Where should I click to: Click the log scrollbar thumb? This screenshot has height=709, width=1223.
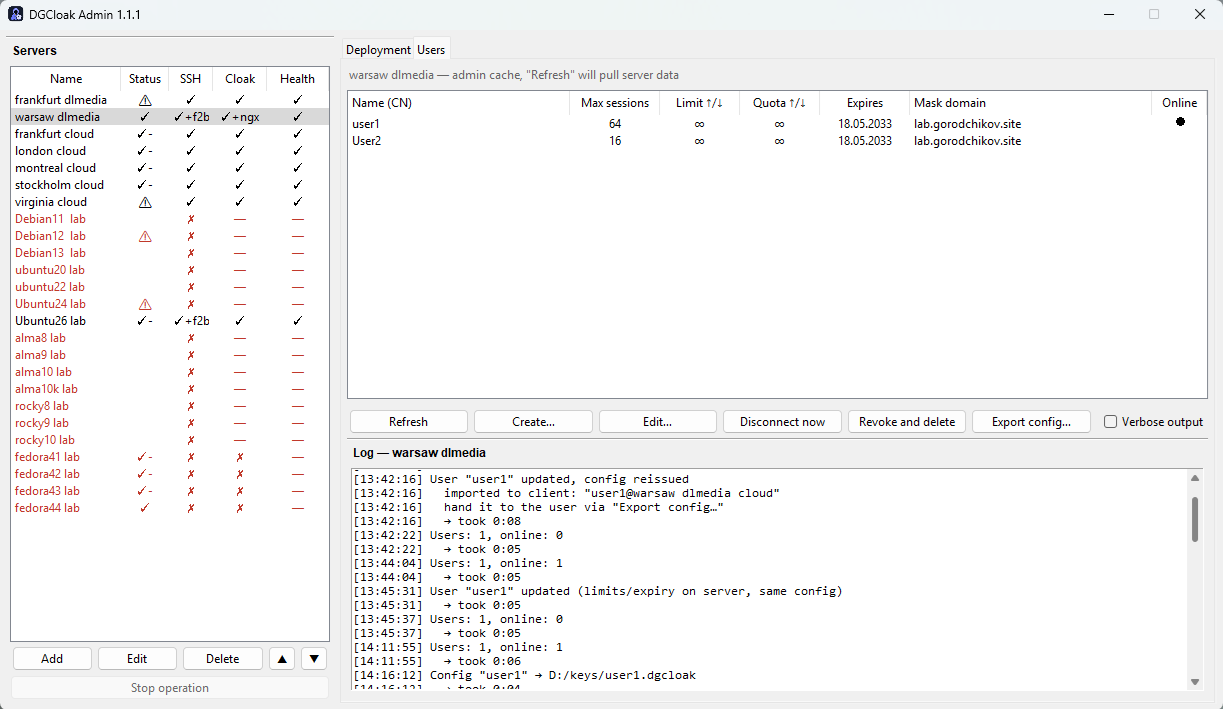tap(1195, 519)
